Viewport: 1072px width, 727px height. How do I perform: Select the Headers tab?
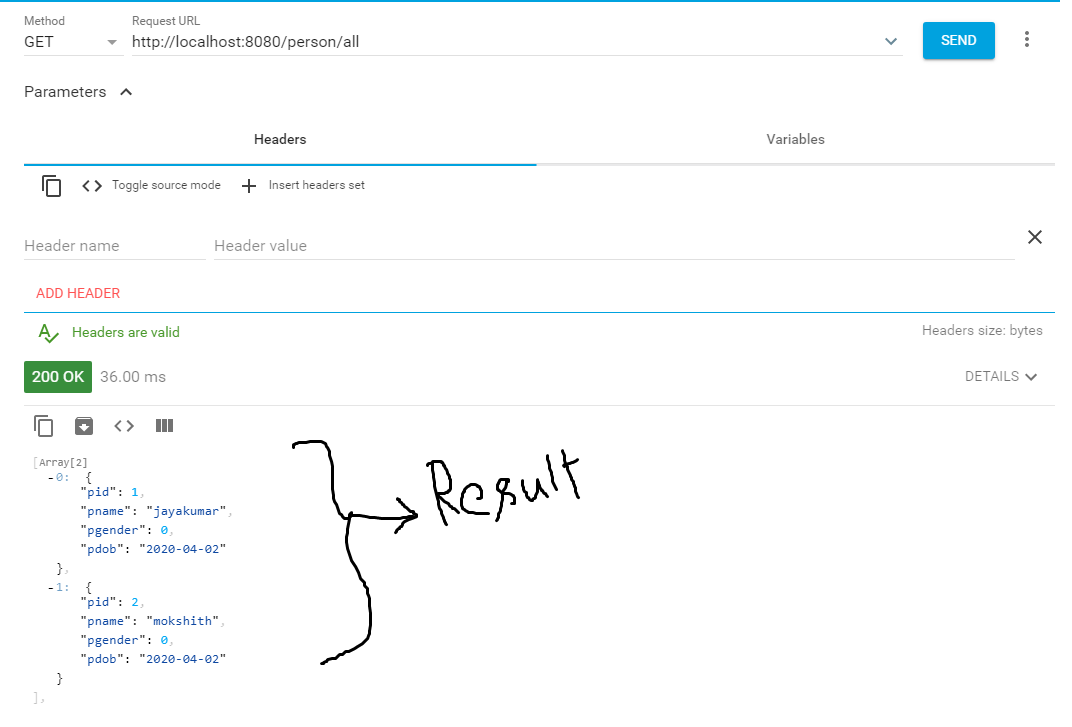pyautogui.click(x=280, y=139)
